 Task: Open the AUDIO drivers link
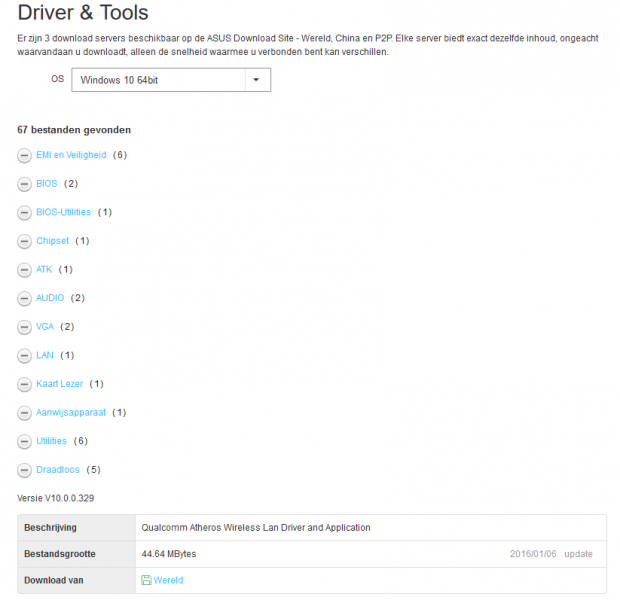pos(50,298)
